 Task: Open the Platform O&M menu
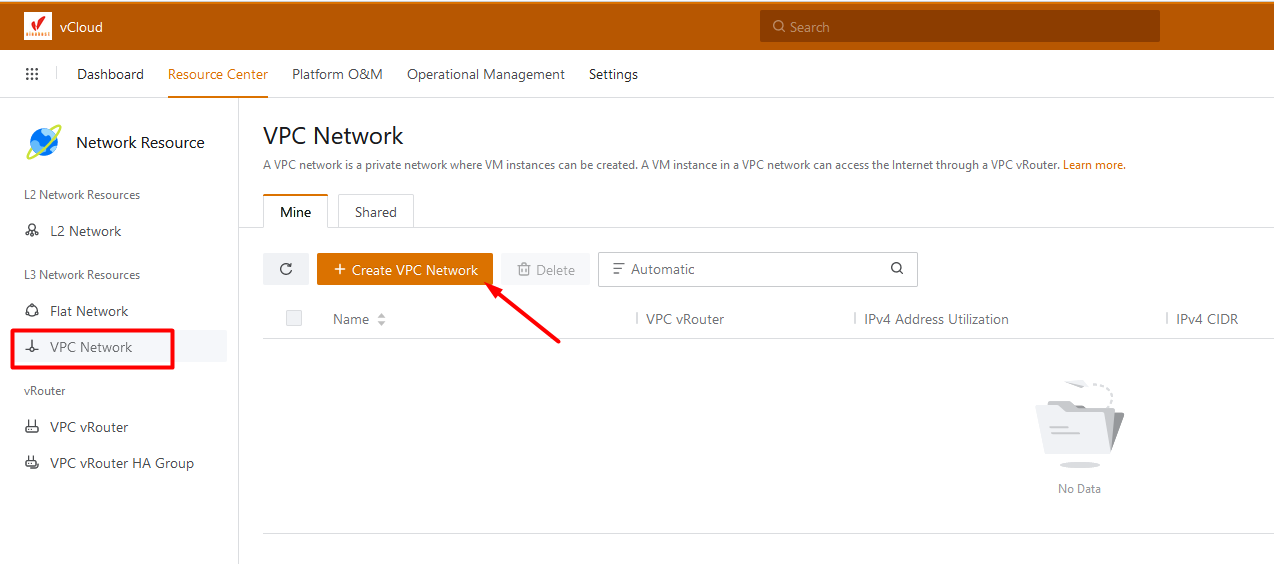coord(337,74)
